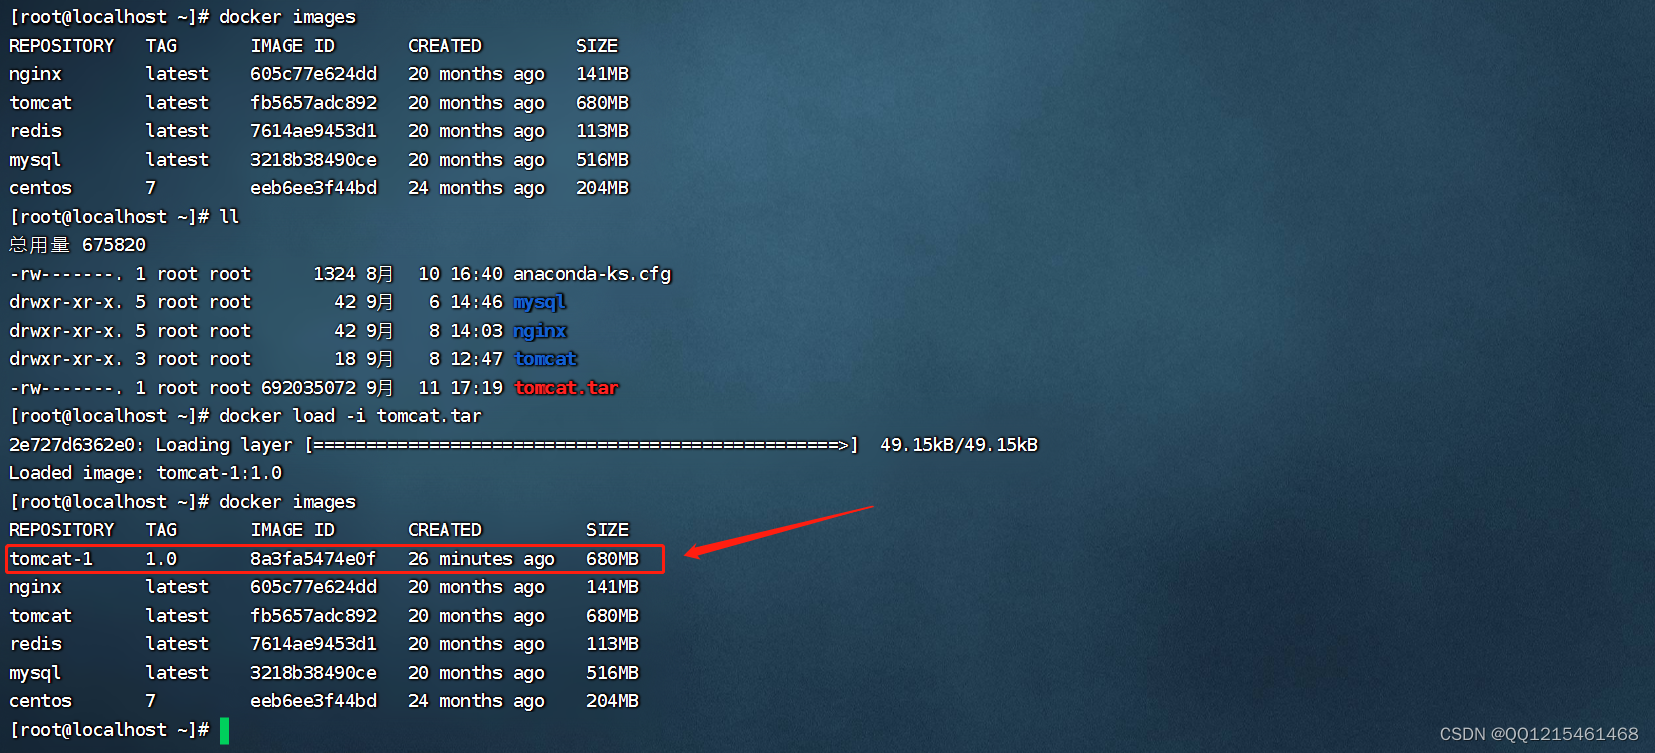1655x753 pixels.
Task: Select the 'Loaded image: tomcat-1:1.0' line
Action: click(146, 473)
